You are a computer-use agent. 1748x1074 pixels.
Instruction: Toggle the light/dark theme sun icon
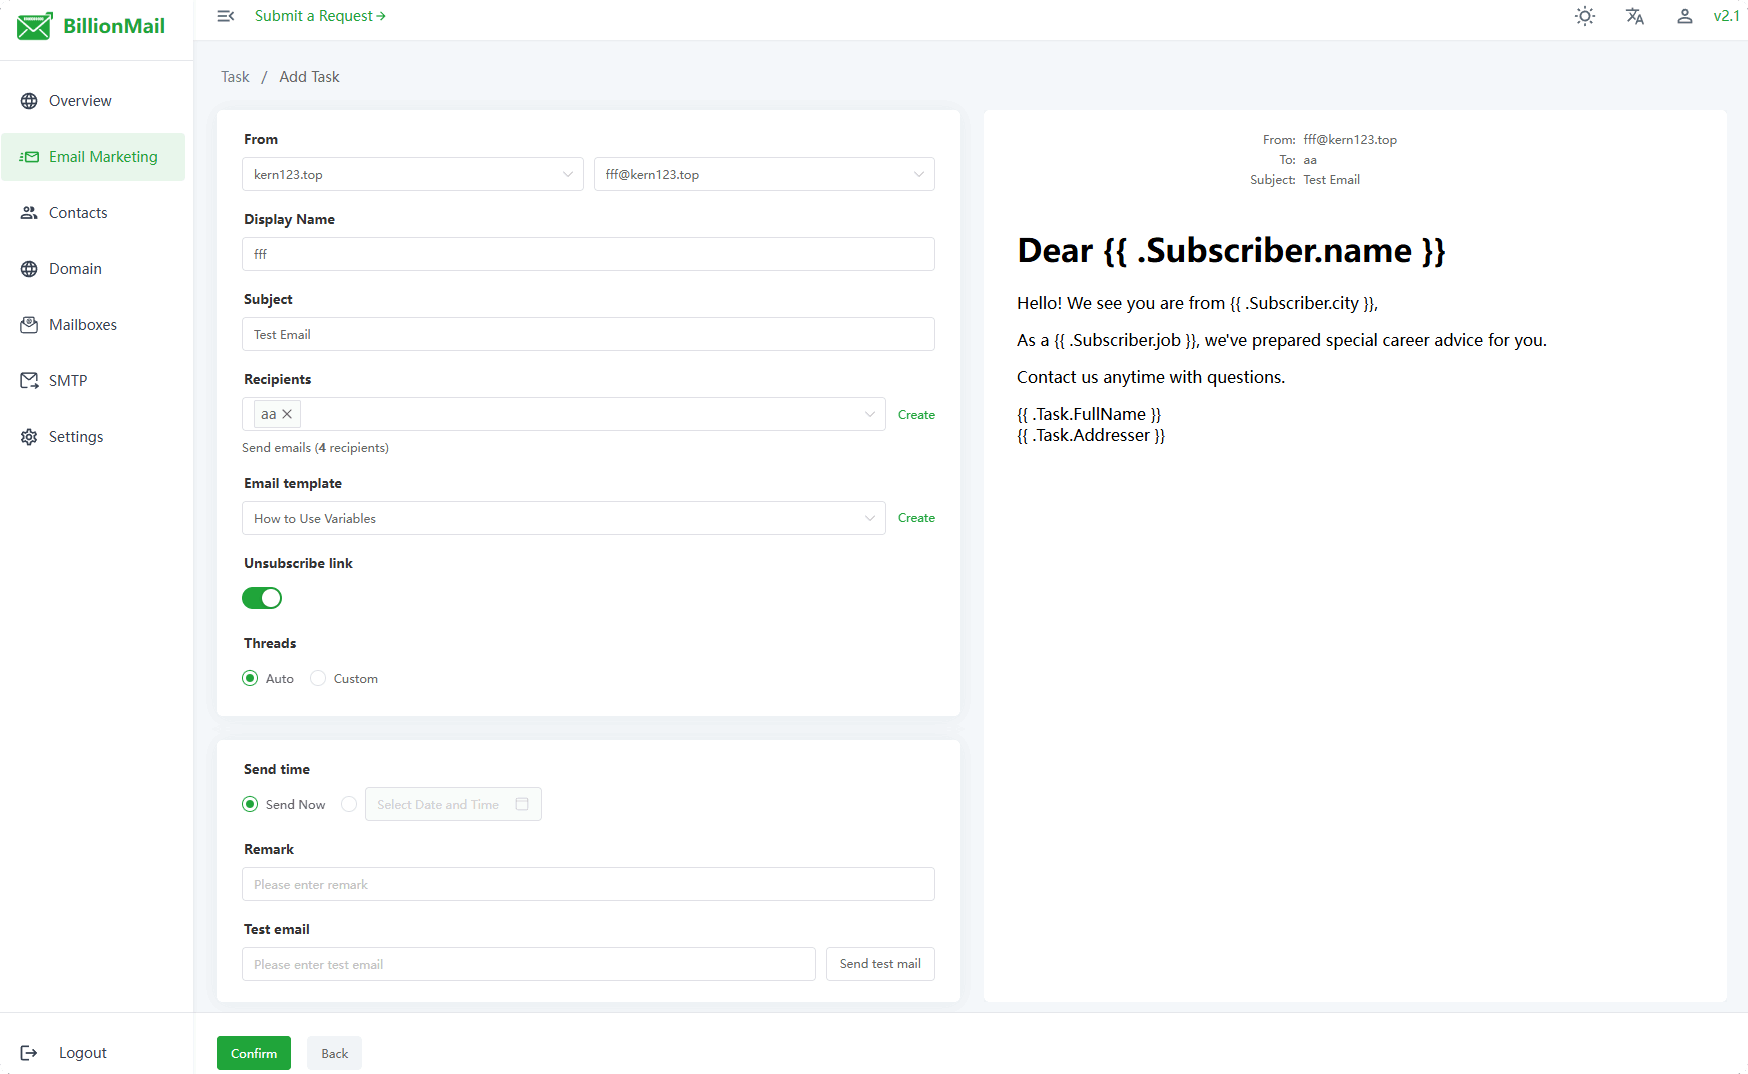click(1585, 16)
